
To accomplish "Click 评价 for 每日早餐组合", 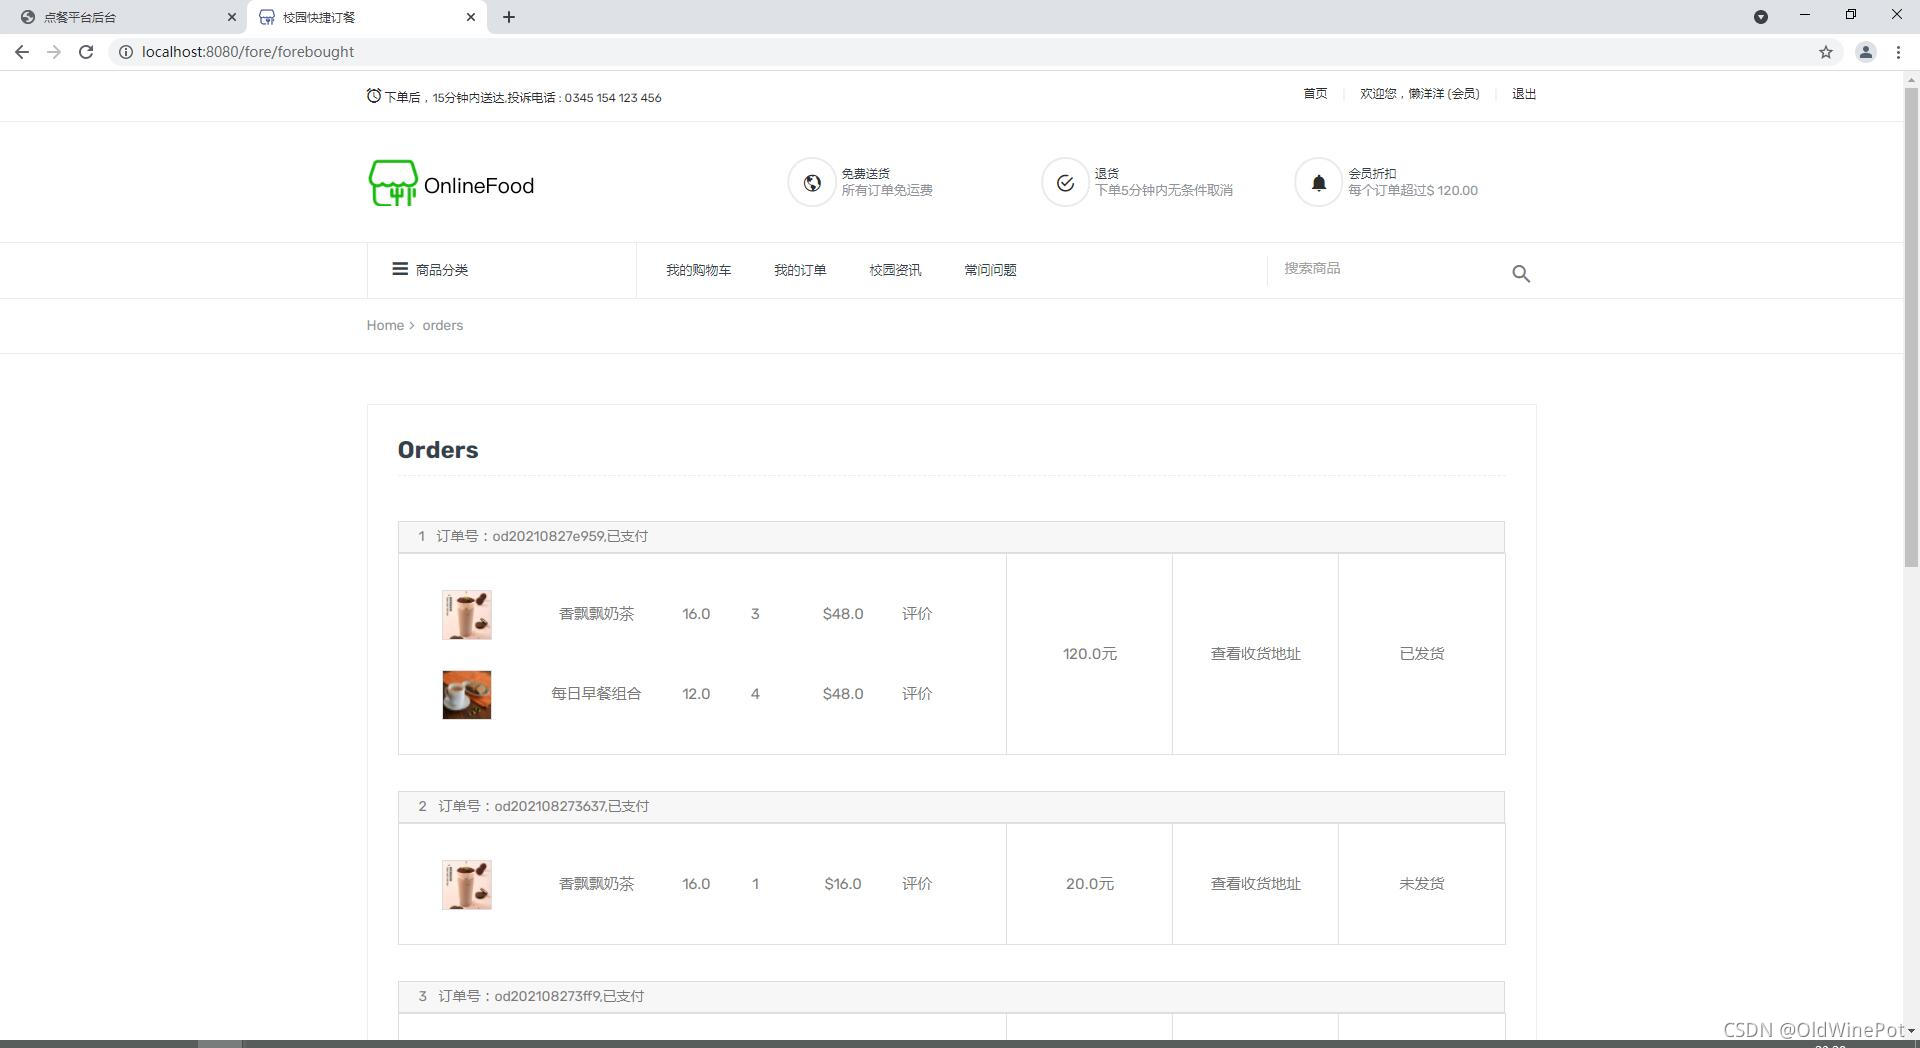I will point(917,694).
